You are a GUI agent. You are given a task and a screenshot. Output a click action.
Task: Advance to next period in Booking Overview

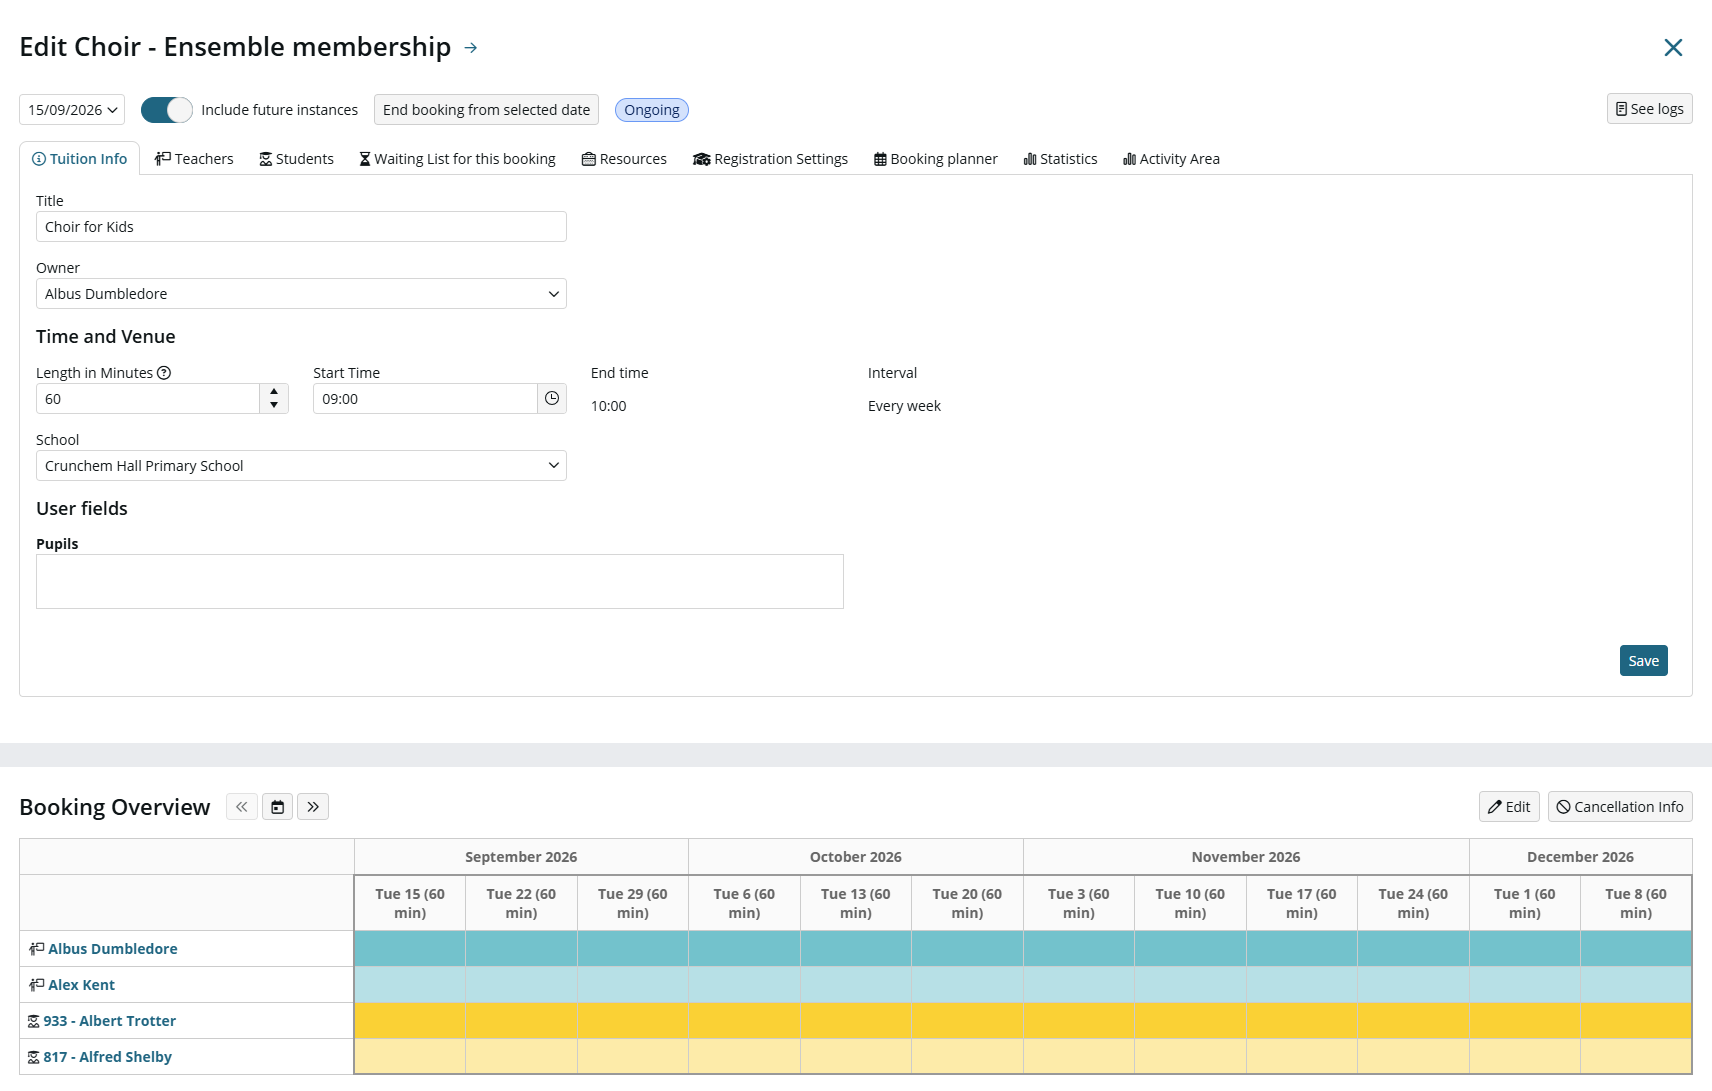pyautogui.click(x=313, y=807)
